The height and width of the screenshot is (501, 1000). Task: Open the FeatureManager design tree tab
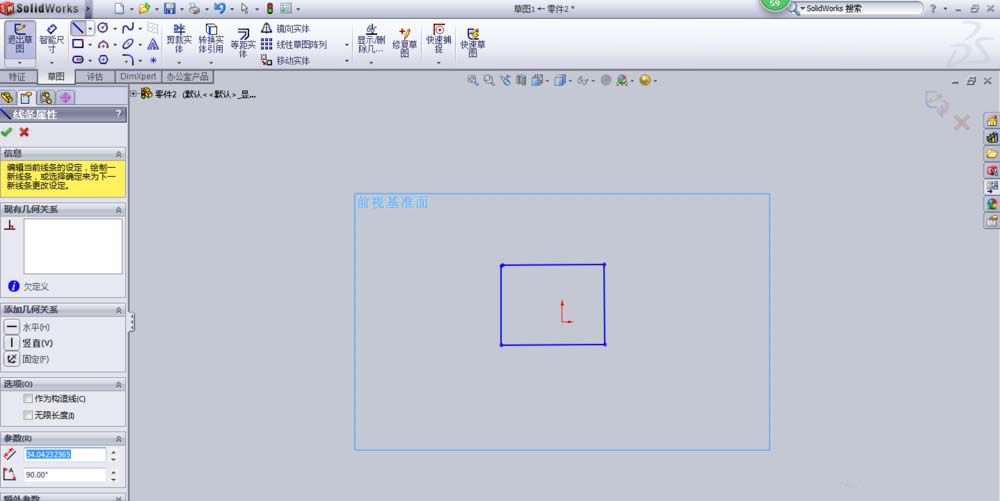pyautogui.click(x=8, y=98)
